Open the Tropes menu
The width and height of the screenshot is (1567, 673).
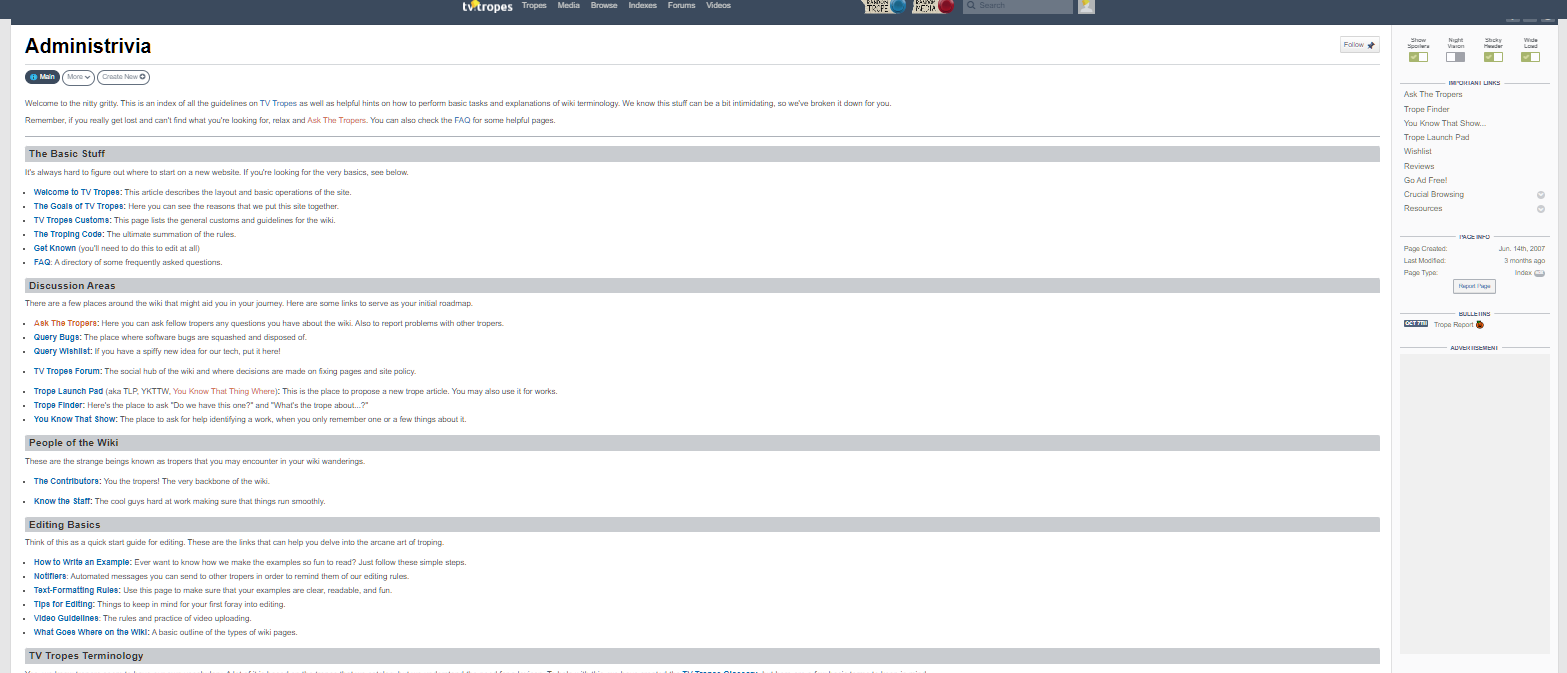pos(534,6)
